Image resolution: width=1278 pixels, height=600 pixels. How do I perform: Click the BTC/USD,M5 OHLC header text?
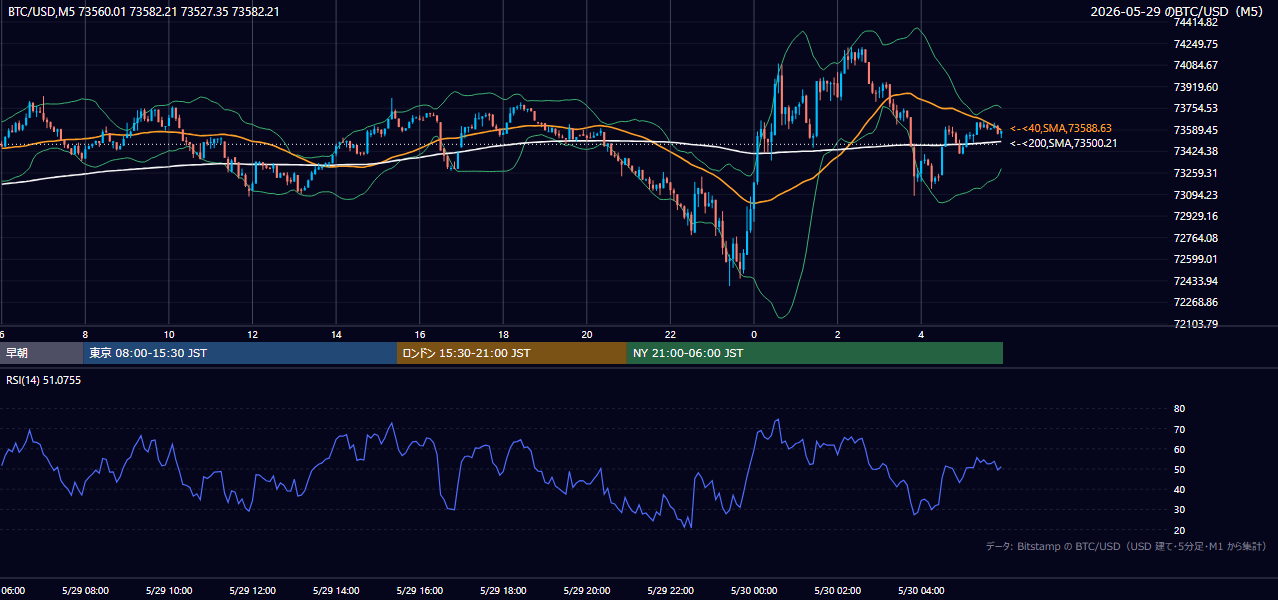coord(144,12)
